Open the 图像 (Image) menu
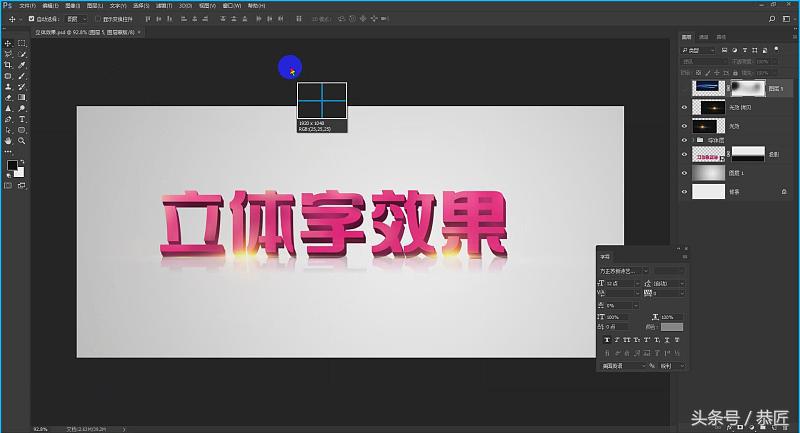The height and width of the screenshot is (433, 800). point(72,6)
